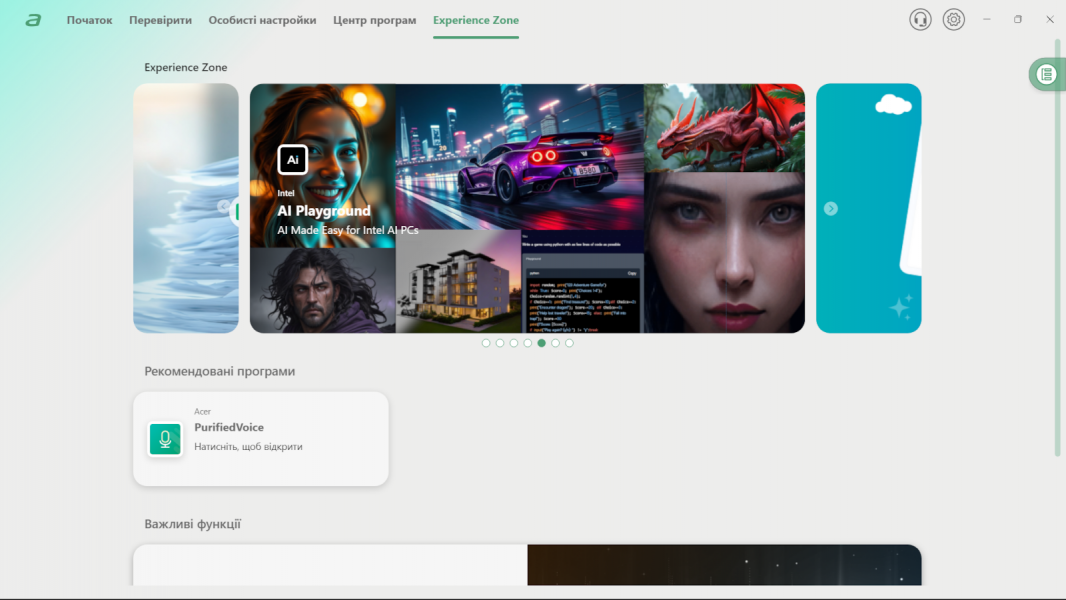
Task: Switch to the Початок tab
Action: 89,20
